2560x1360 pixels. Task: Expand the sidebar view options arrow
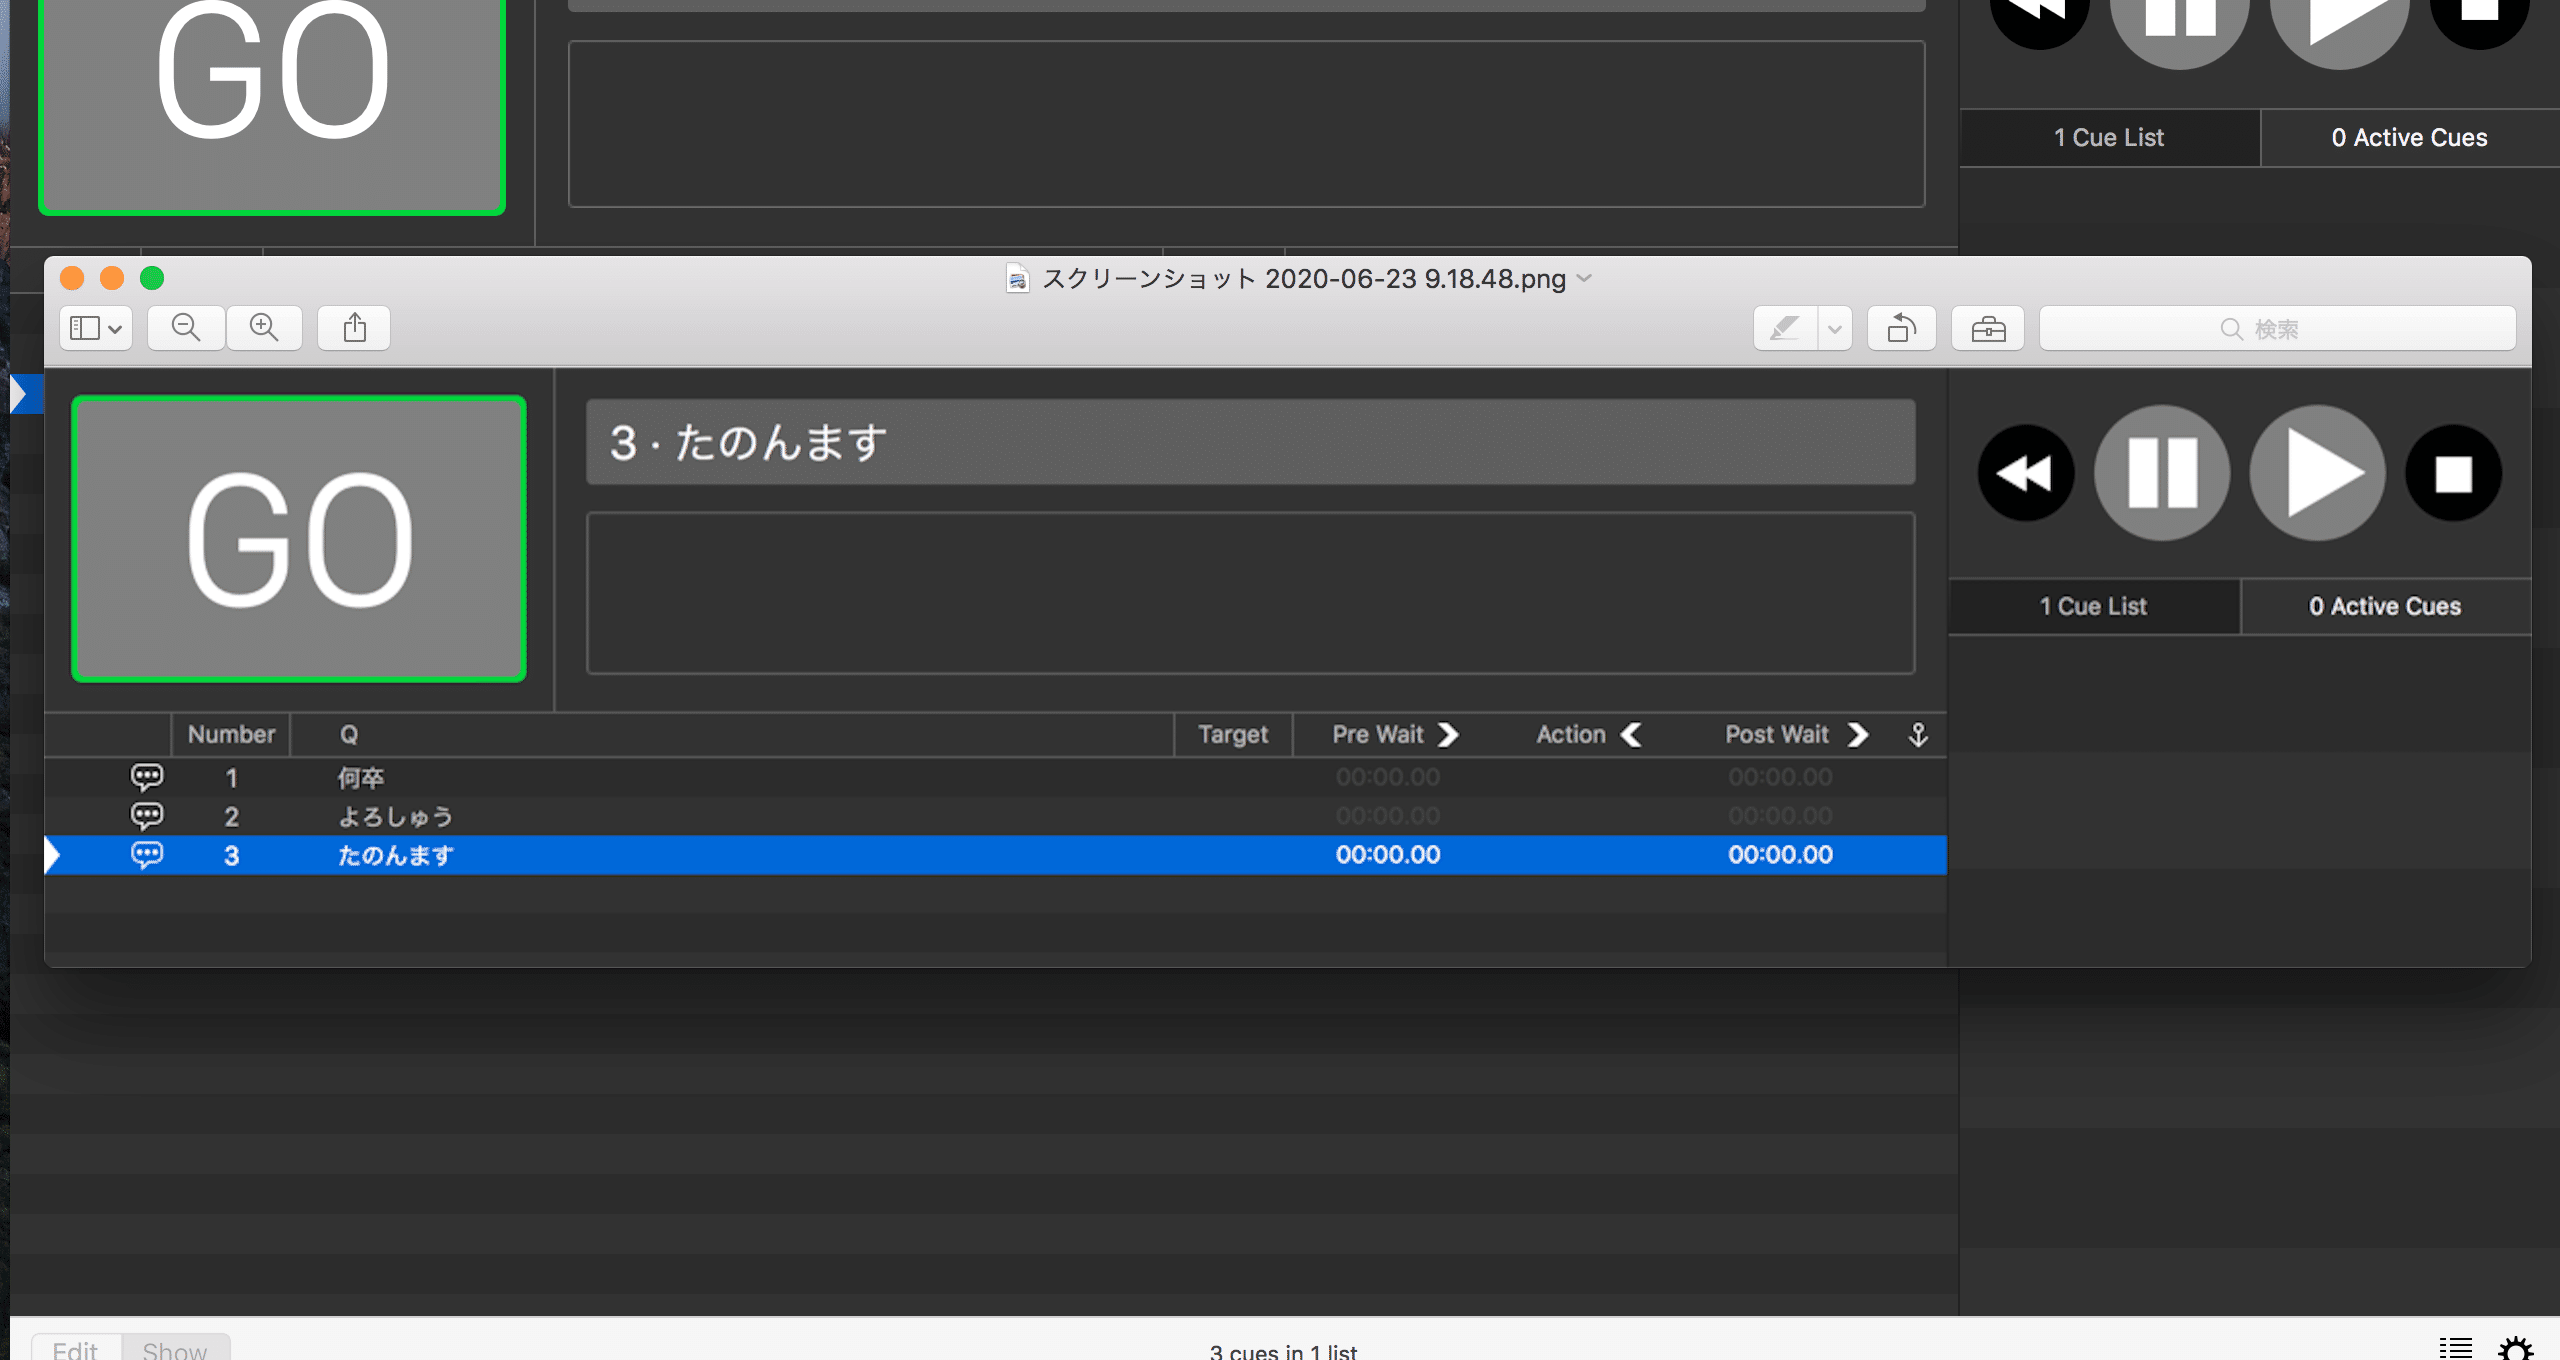click(x=115, y=328)
